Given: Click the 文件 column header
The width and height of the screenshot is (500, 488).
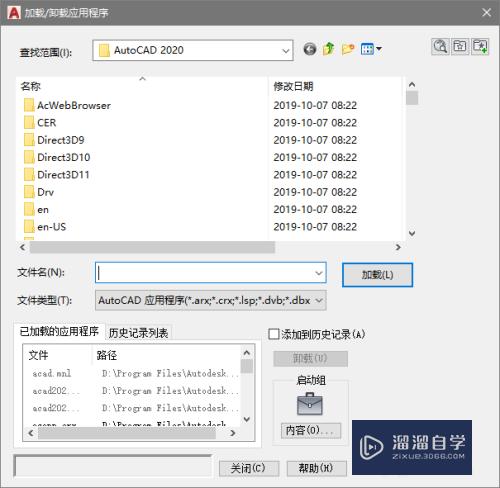Looking at the screenshot, I should pyautogui.click(x=57, y=355).
